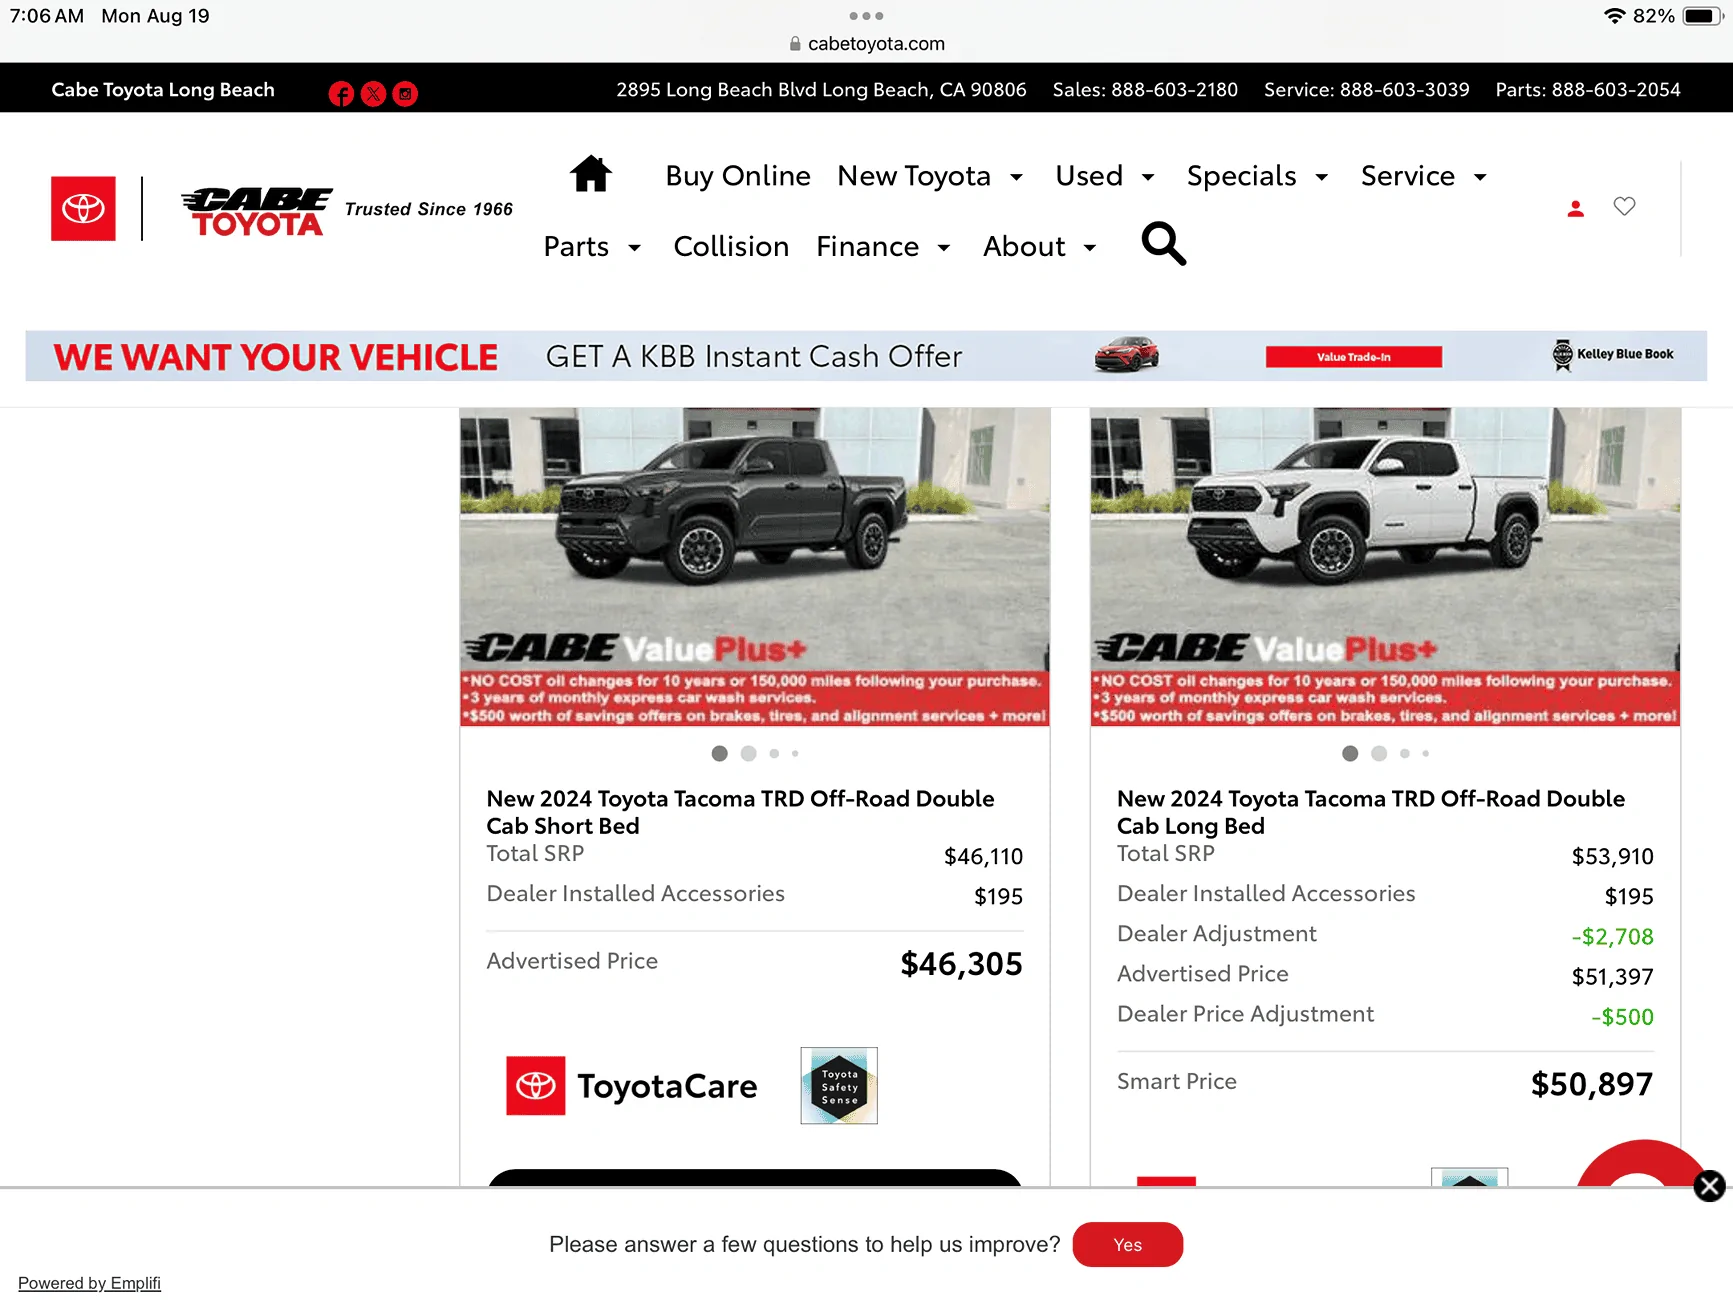Select second image dot on Short Bed carousel
1733x1300 pixels.
(x=748, y=754)
